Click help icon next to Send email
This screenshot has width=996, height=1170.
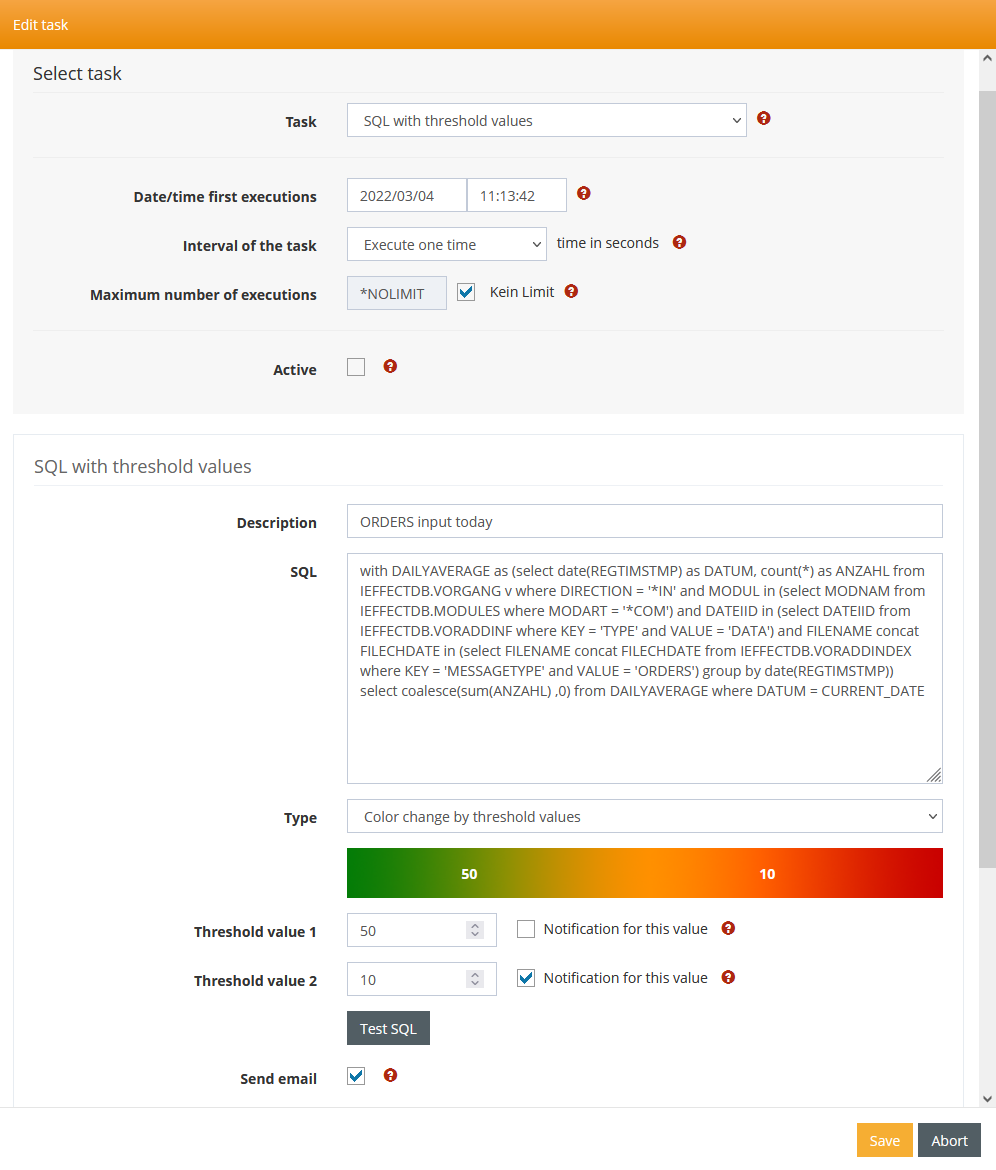(390, 1076)
